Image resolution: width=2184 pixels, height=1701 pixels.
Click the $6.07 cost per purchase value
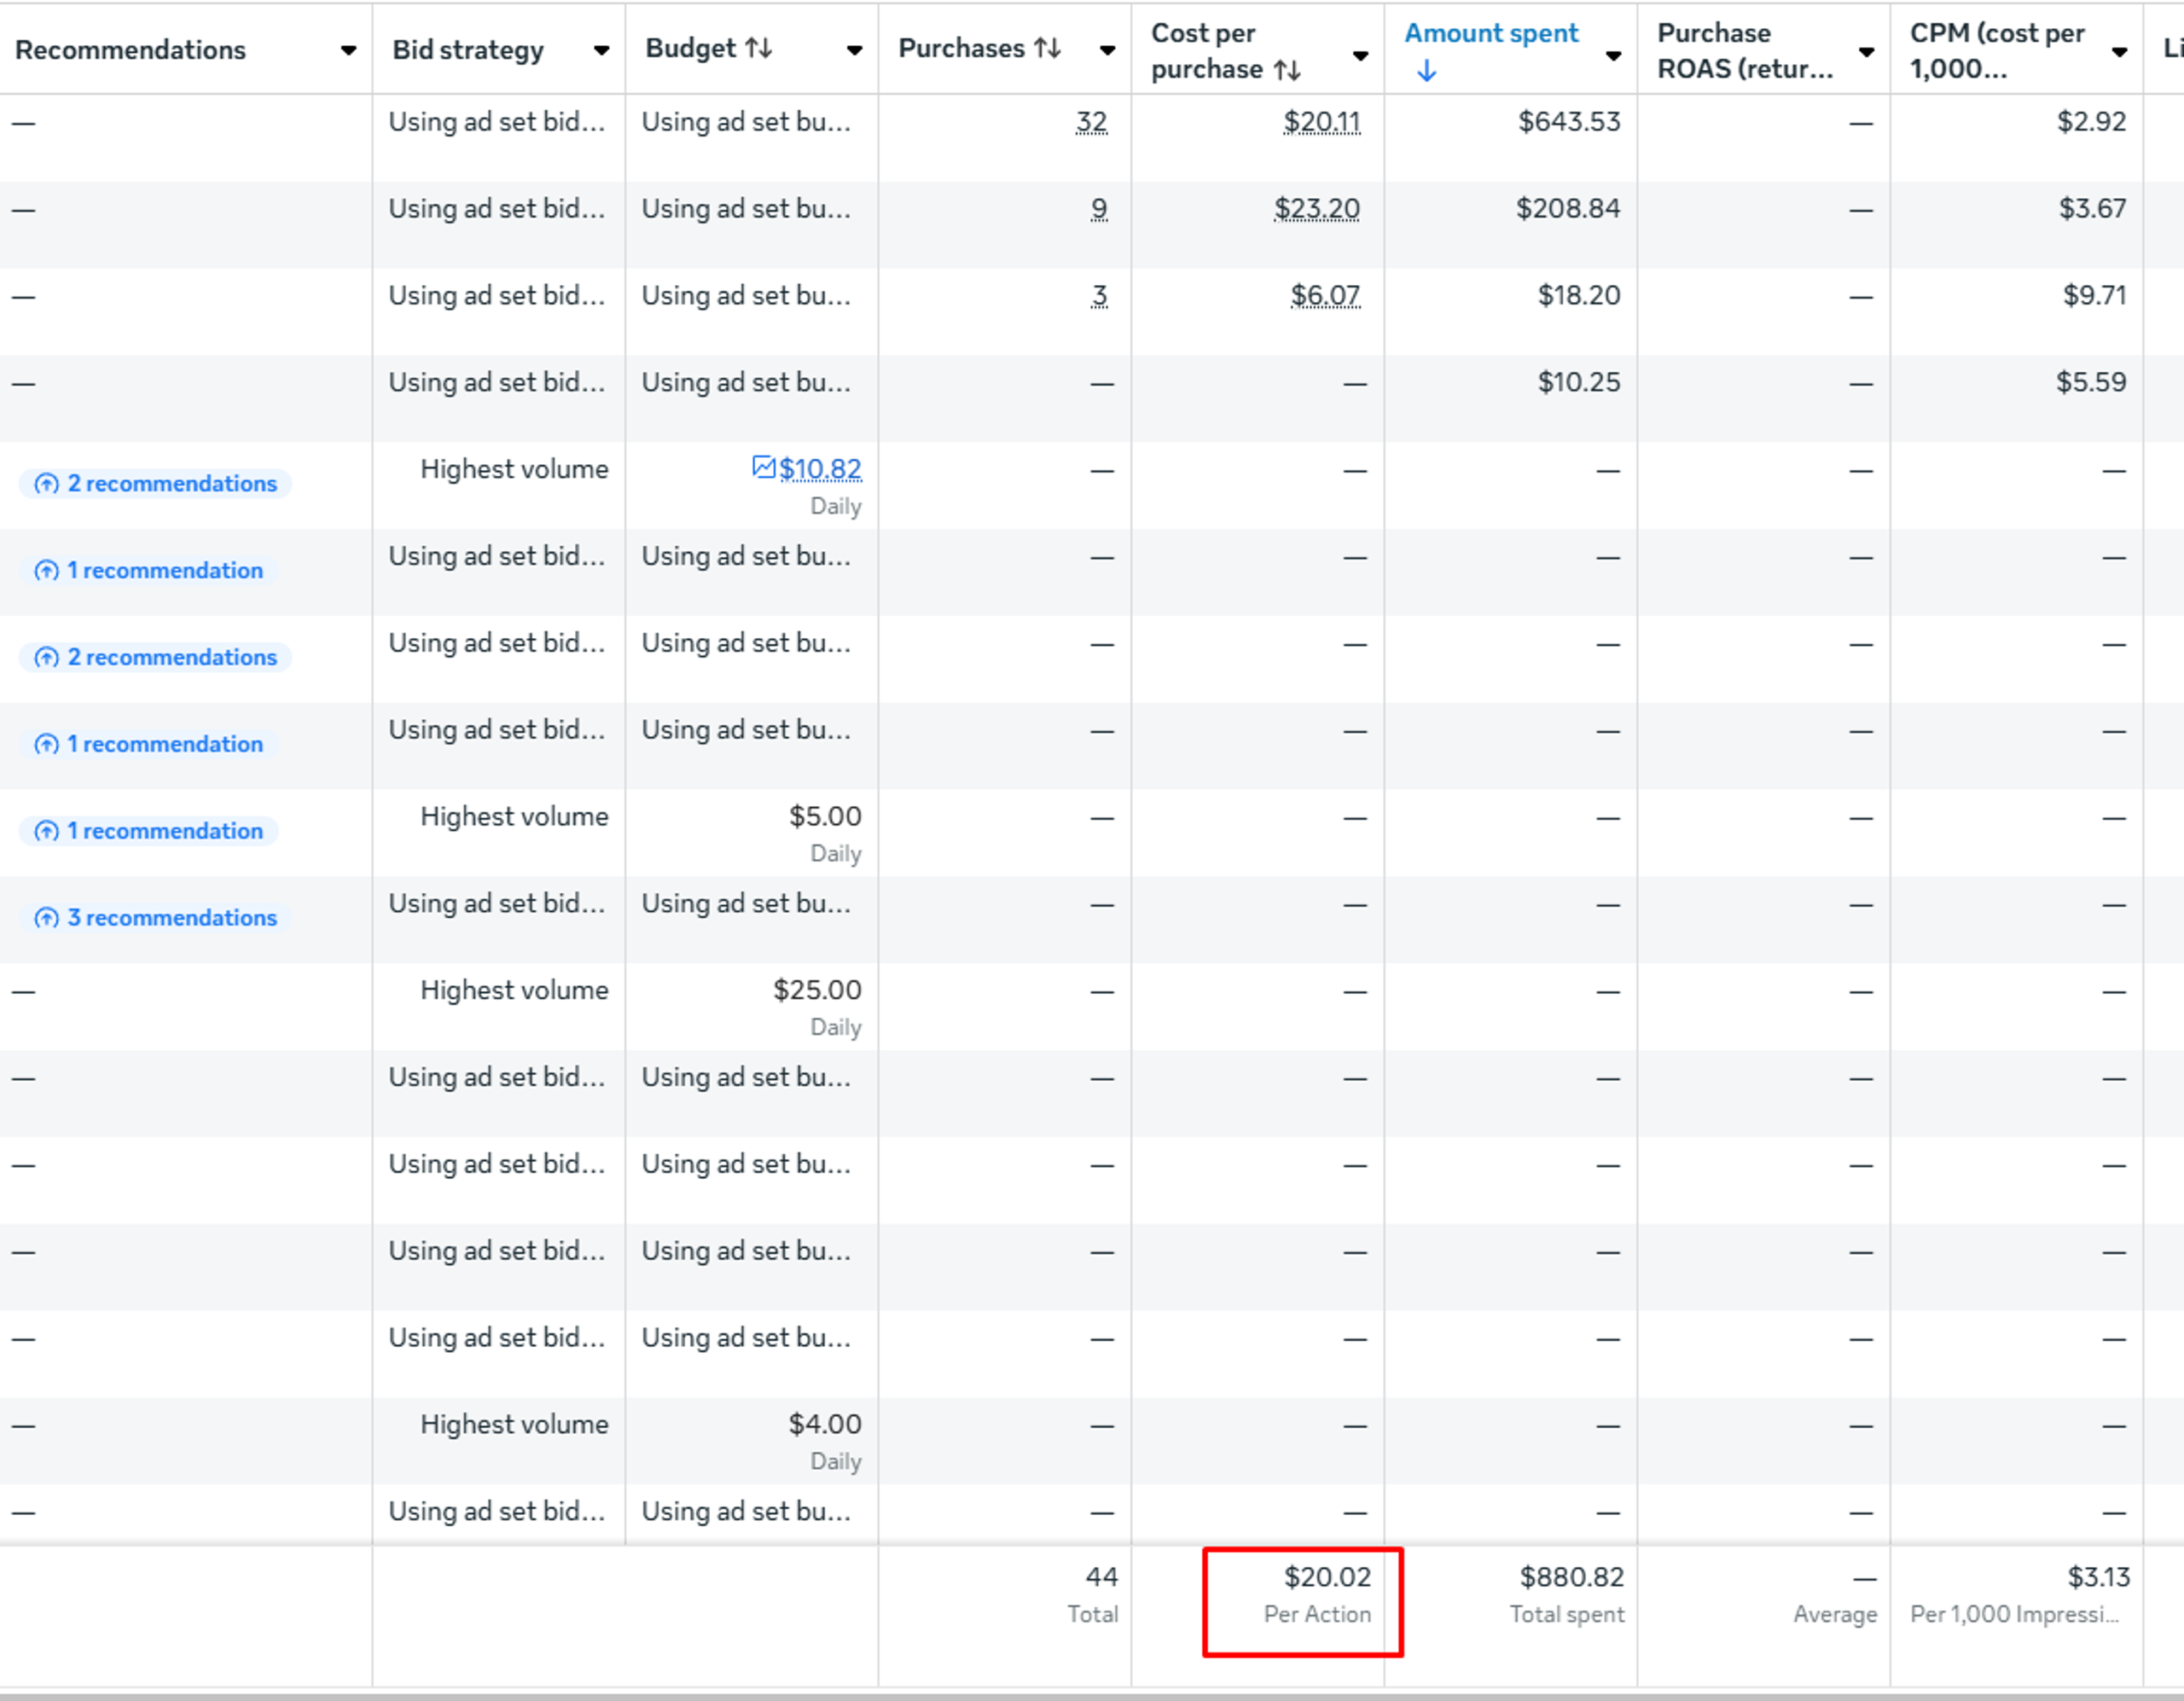(x=1324, y=296)
